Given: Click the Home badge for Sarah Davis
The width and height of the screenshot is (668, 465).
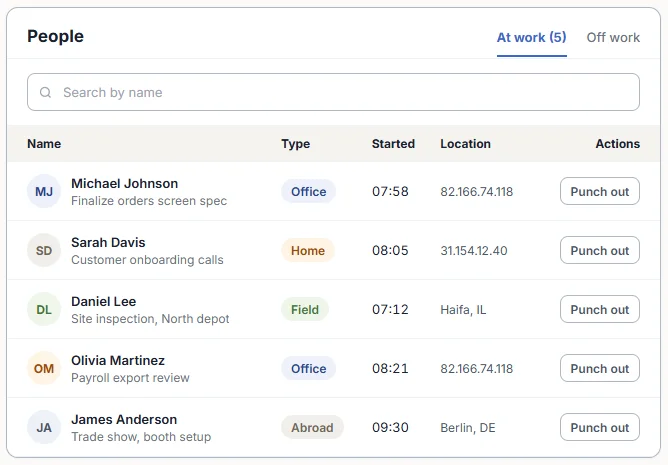Looking at the screenshot, I should [x=308, y=250].
